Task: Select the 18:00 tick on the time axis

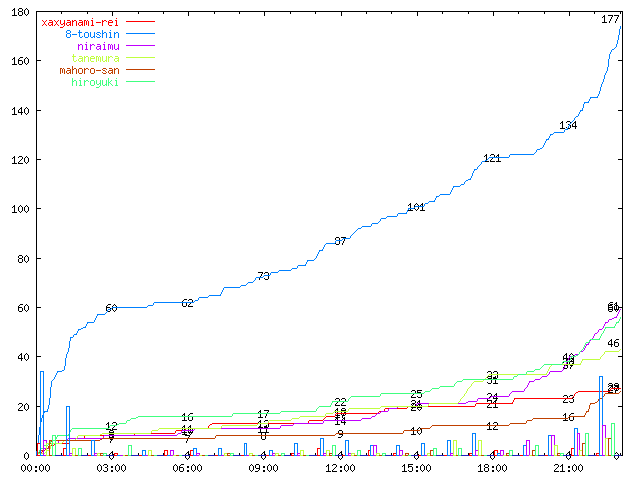Action: pyautogui.click(x=492, y=468)
